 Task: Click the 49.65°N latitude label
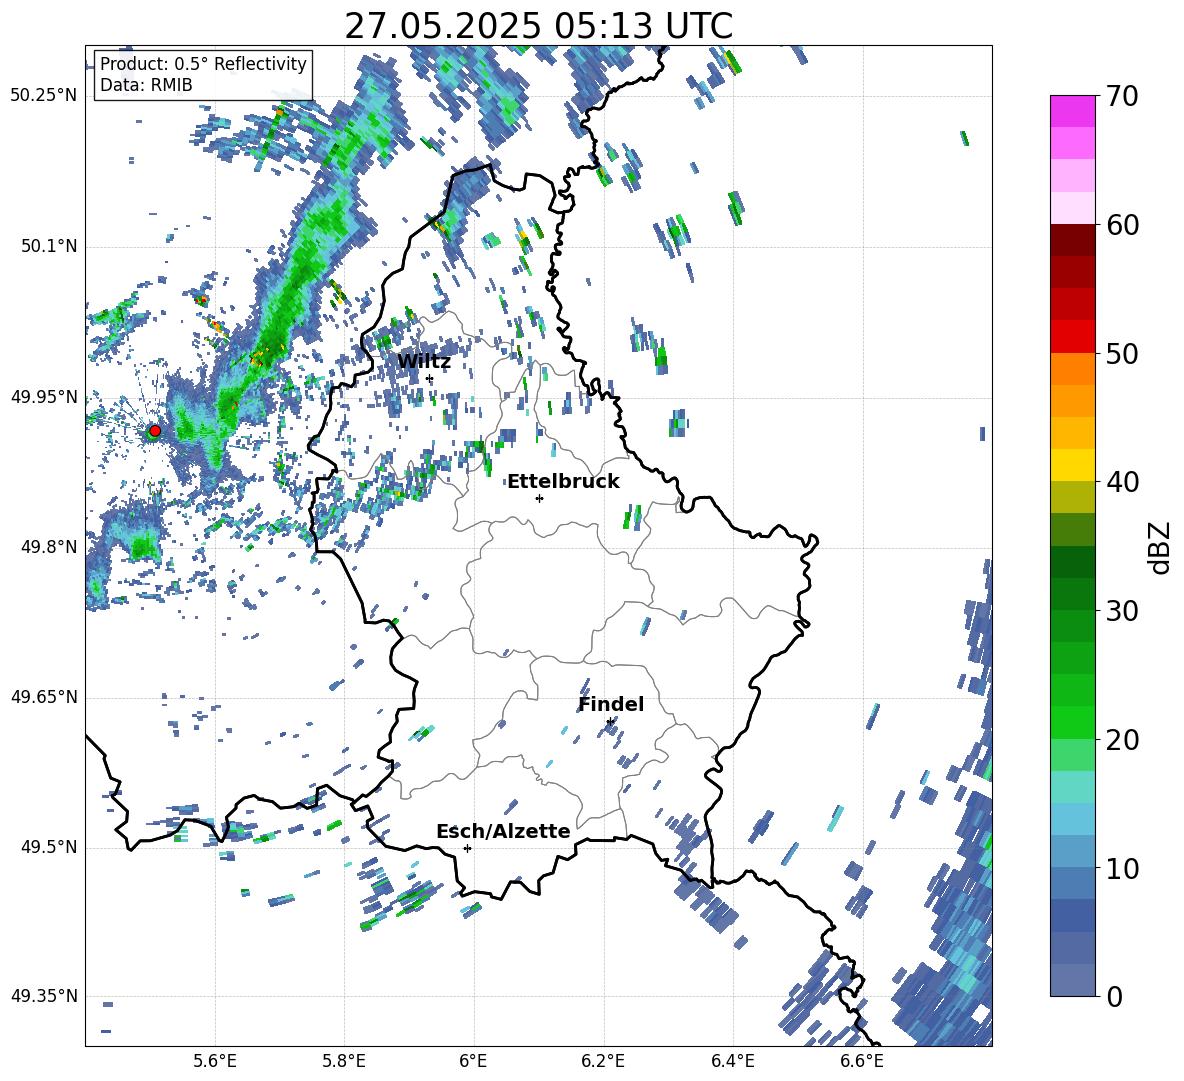44,698
